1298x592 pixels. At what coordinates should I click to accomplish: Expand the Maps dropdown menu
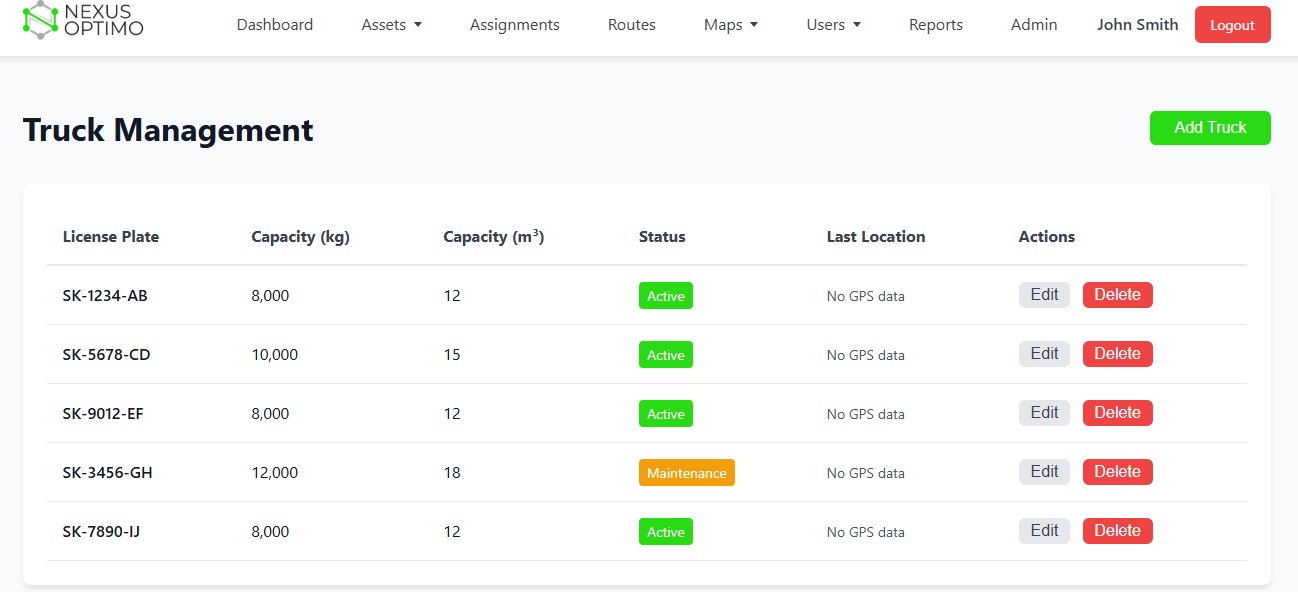[x=731, y=25]
